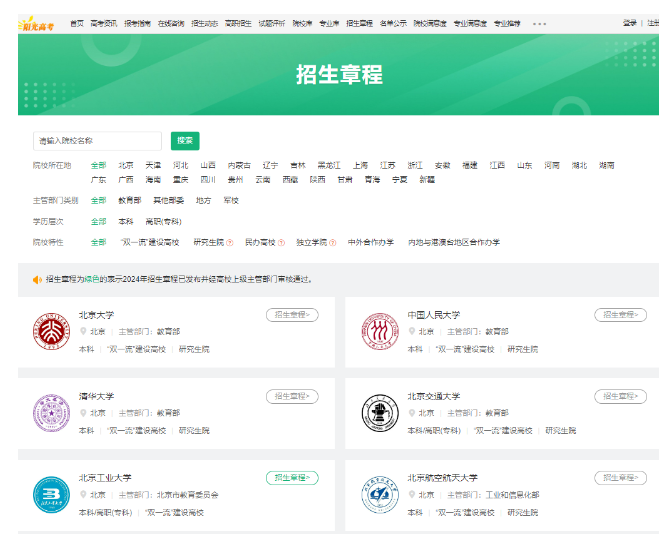Viewport: 667px width, 534px height.
Task: Click the location pin under 北京大学
Action: (83, 331)
